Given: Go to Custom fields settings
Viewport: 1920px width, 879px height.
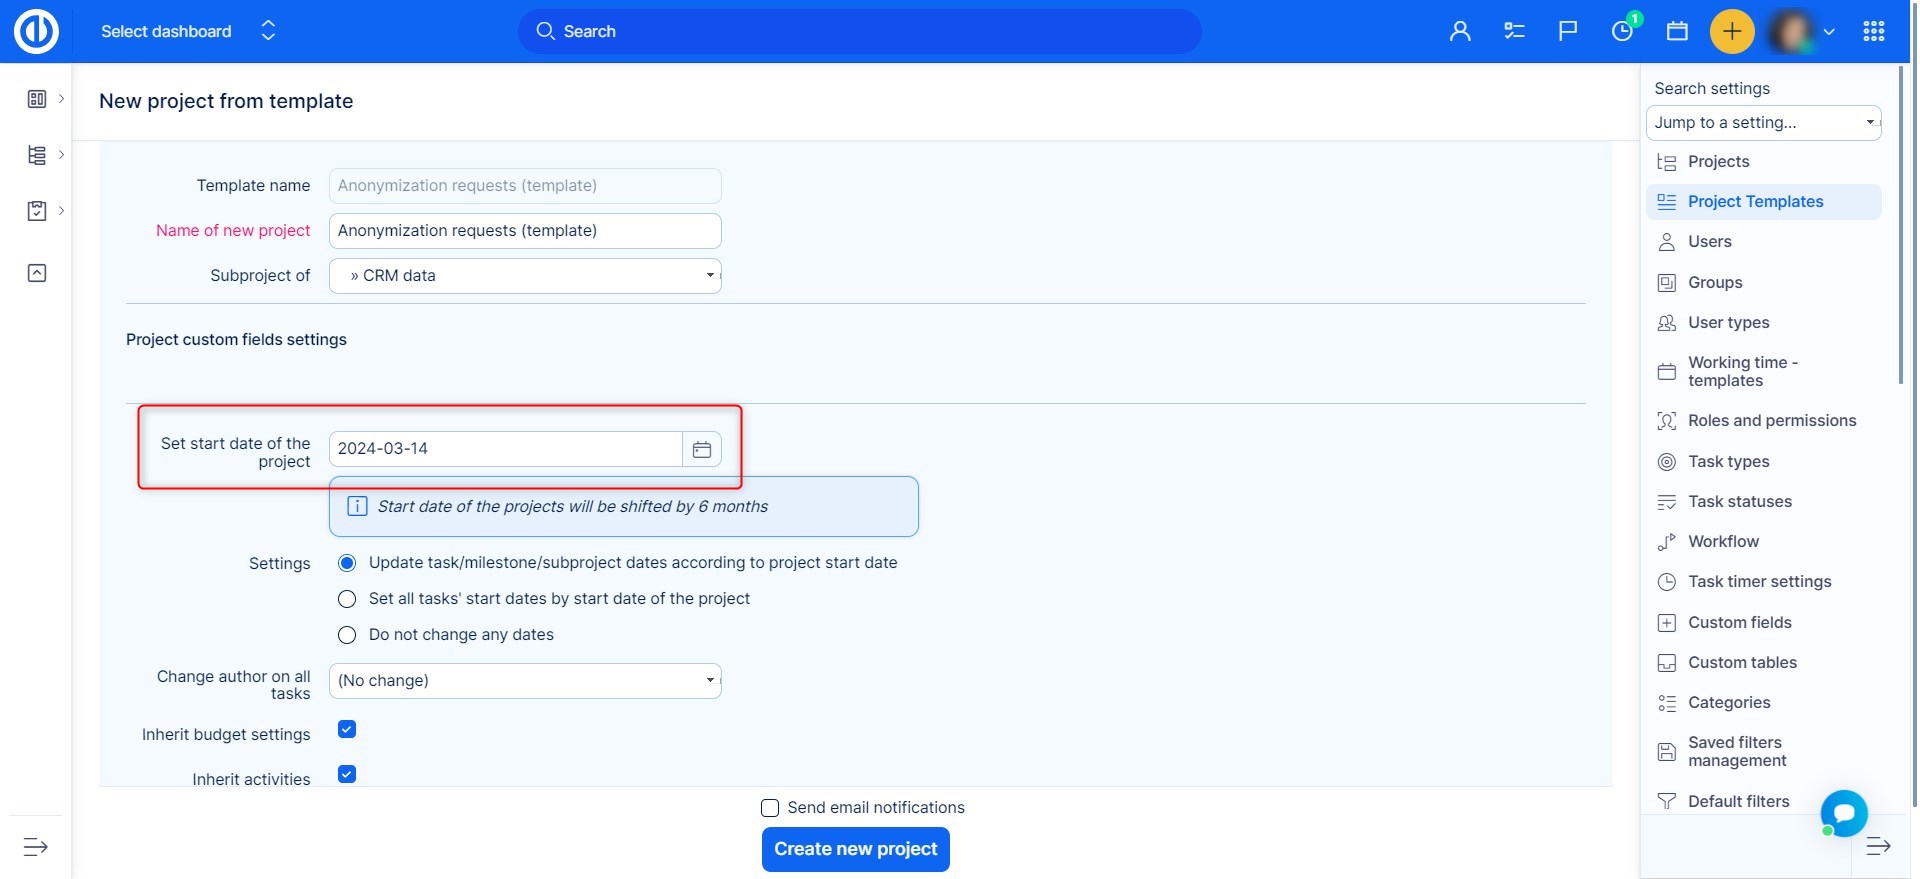Looking at the screenshot, I should [1739, 623].
